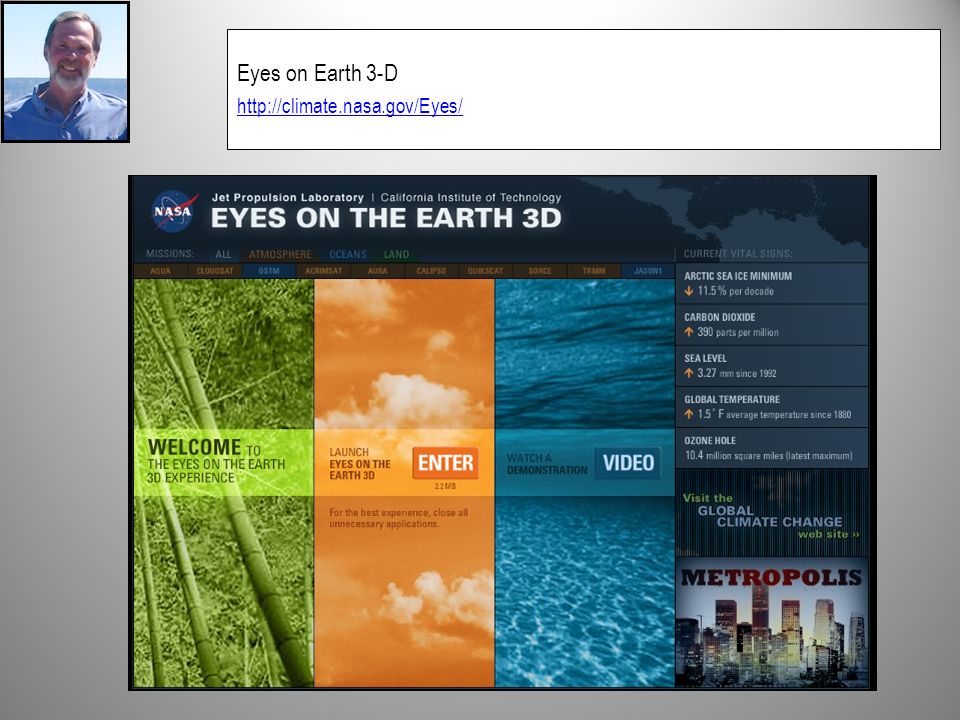Click the VIDEO demonstration button
This screenshot has width=960, height=720.
click(x=628, y=463)
